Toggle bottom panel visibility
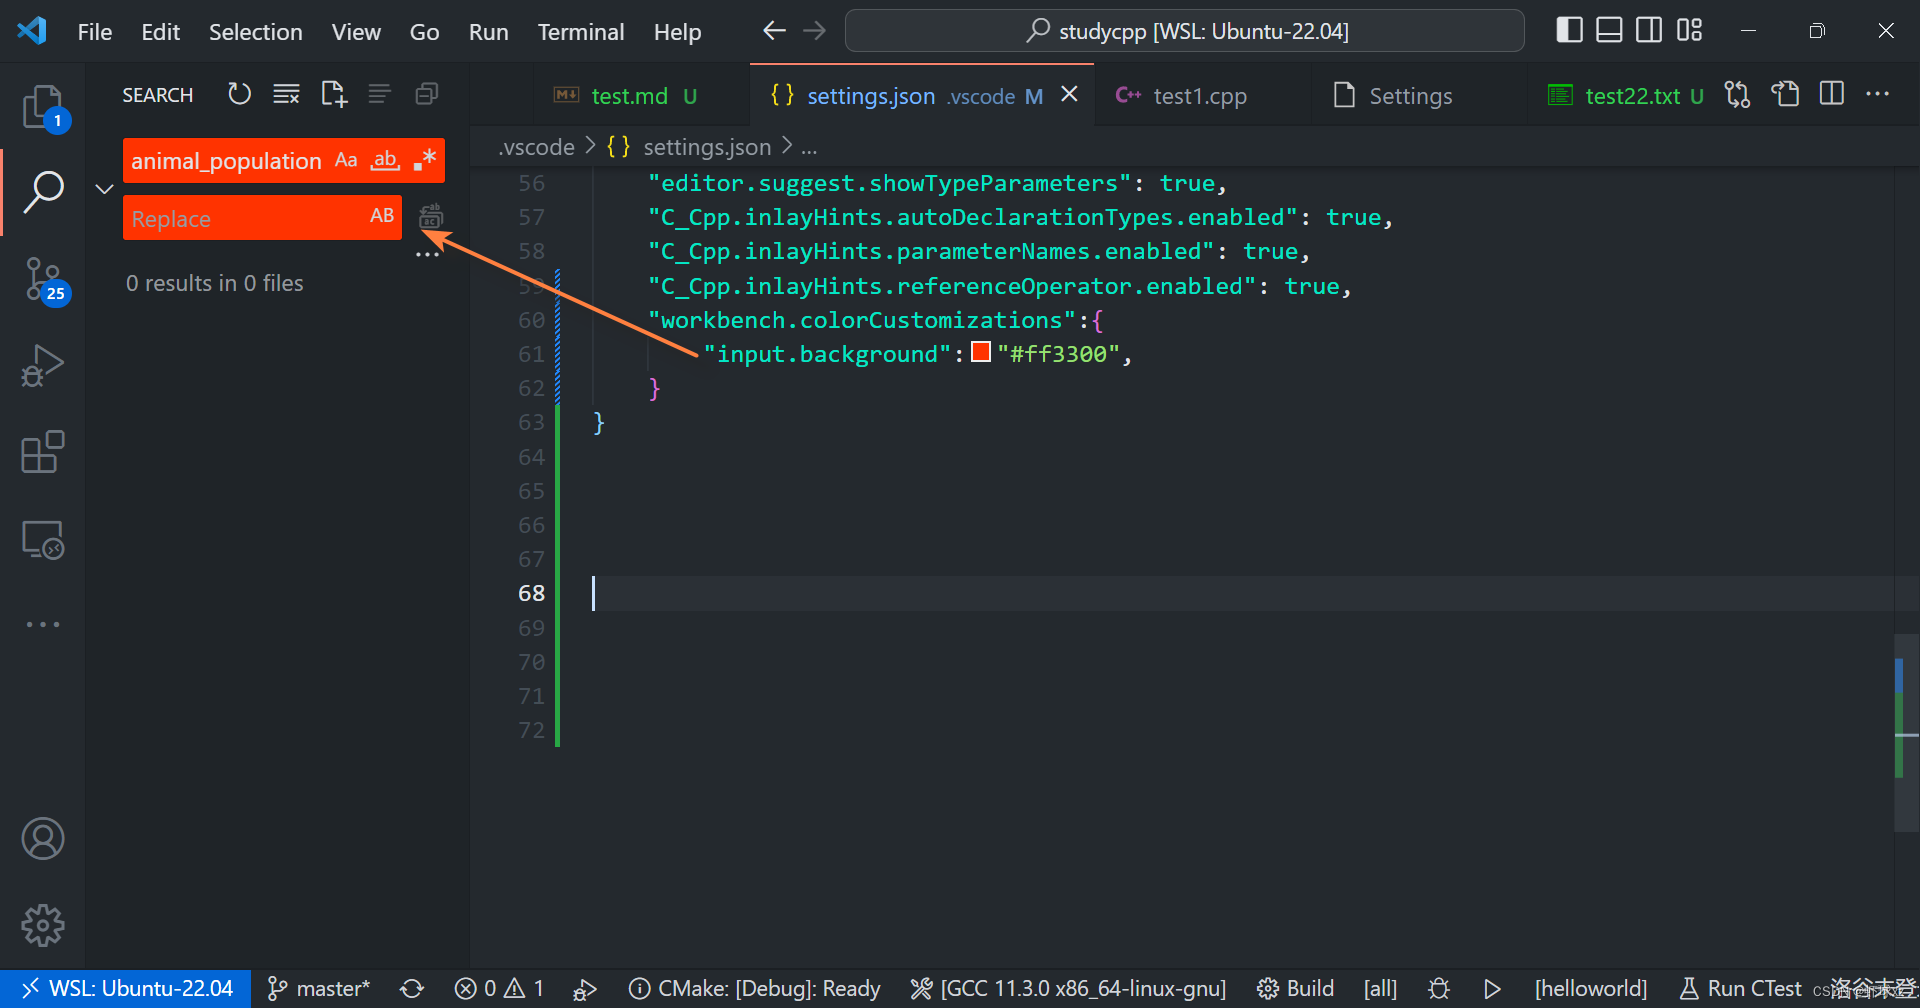The width and height of the screenshot is (1920, 1008). click(x=1609, y=30)
